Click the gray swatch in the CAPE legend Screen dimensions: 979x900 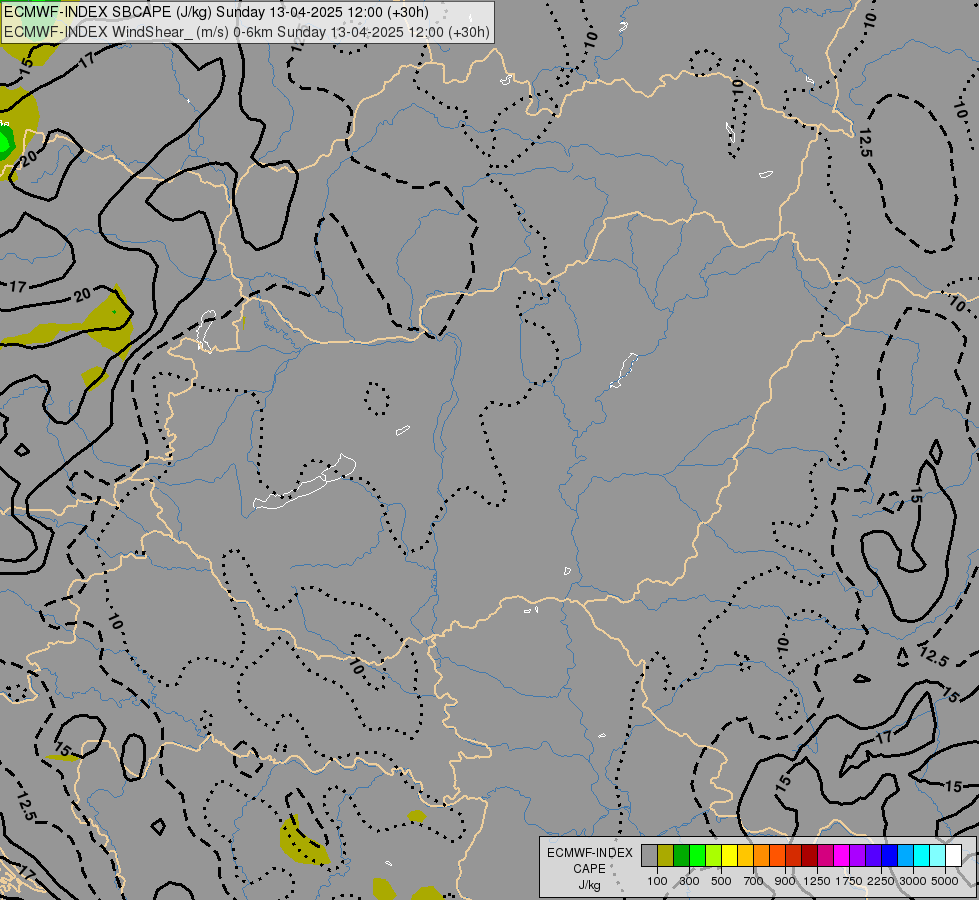[x=649, y=855]
